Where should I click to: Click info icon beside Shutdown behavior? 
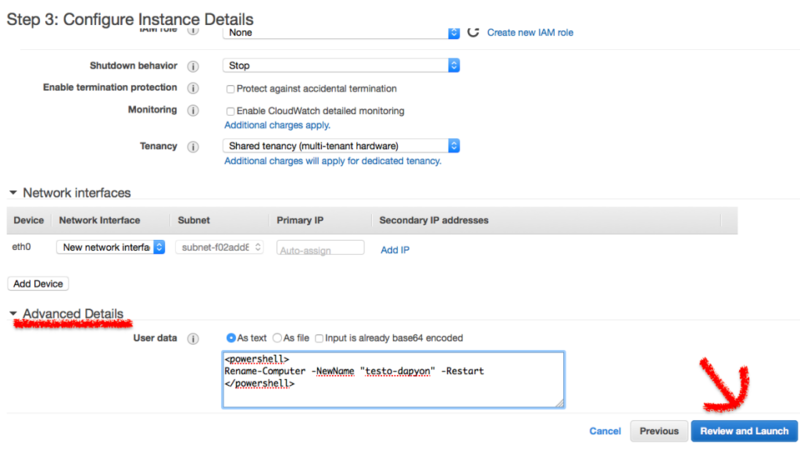[192, 65]
